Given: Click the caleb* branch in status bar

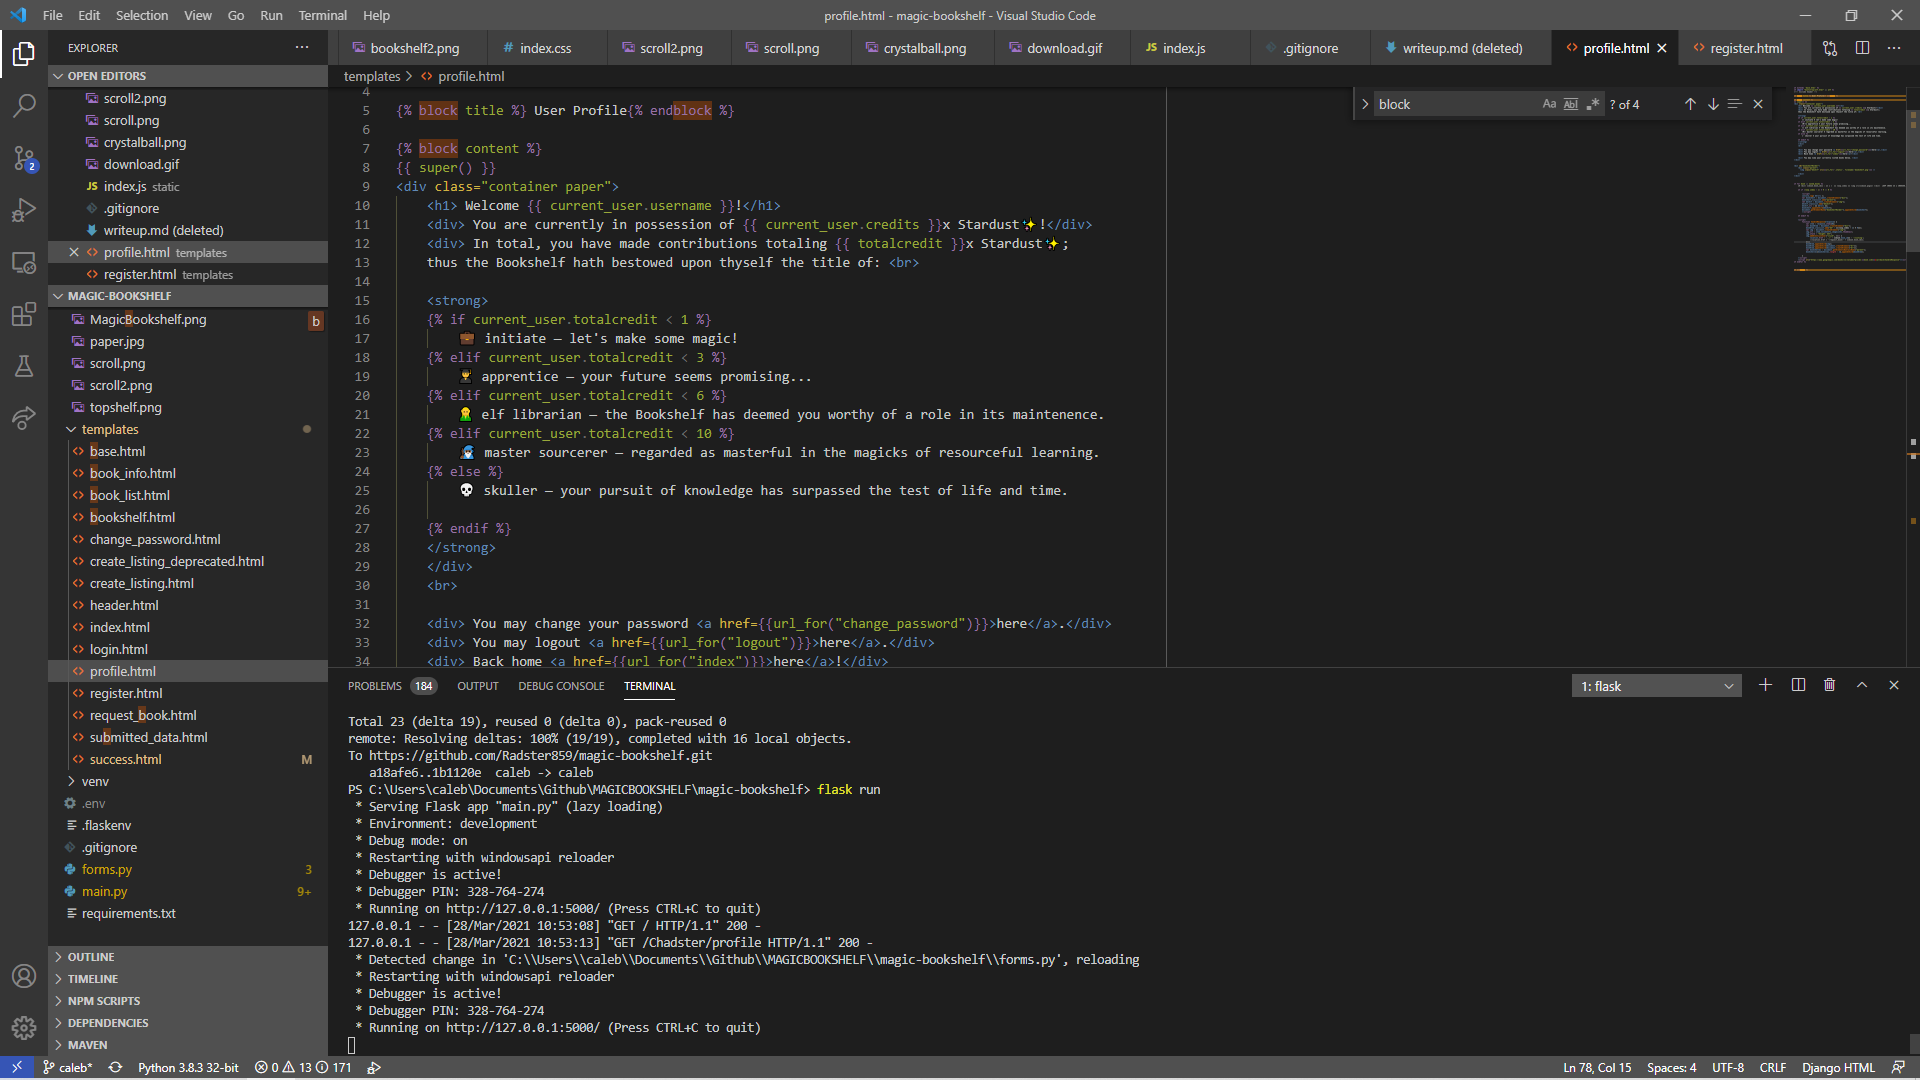Looking at the screenshot, I should (68, 1067).
